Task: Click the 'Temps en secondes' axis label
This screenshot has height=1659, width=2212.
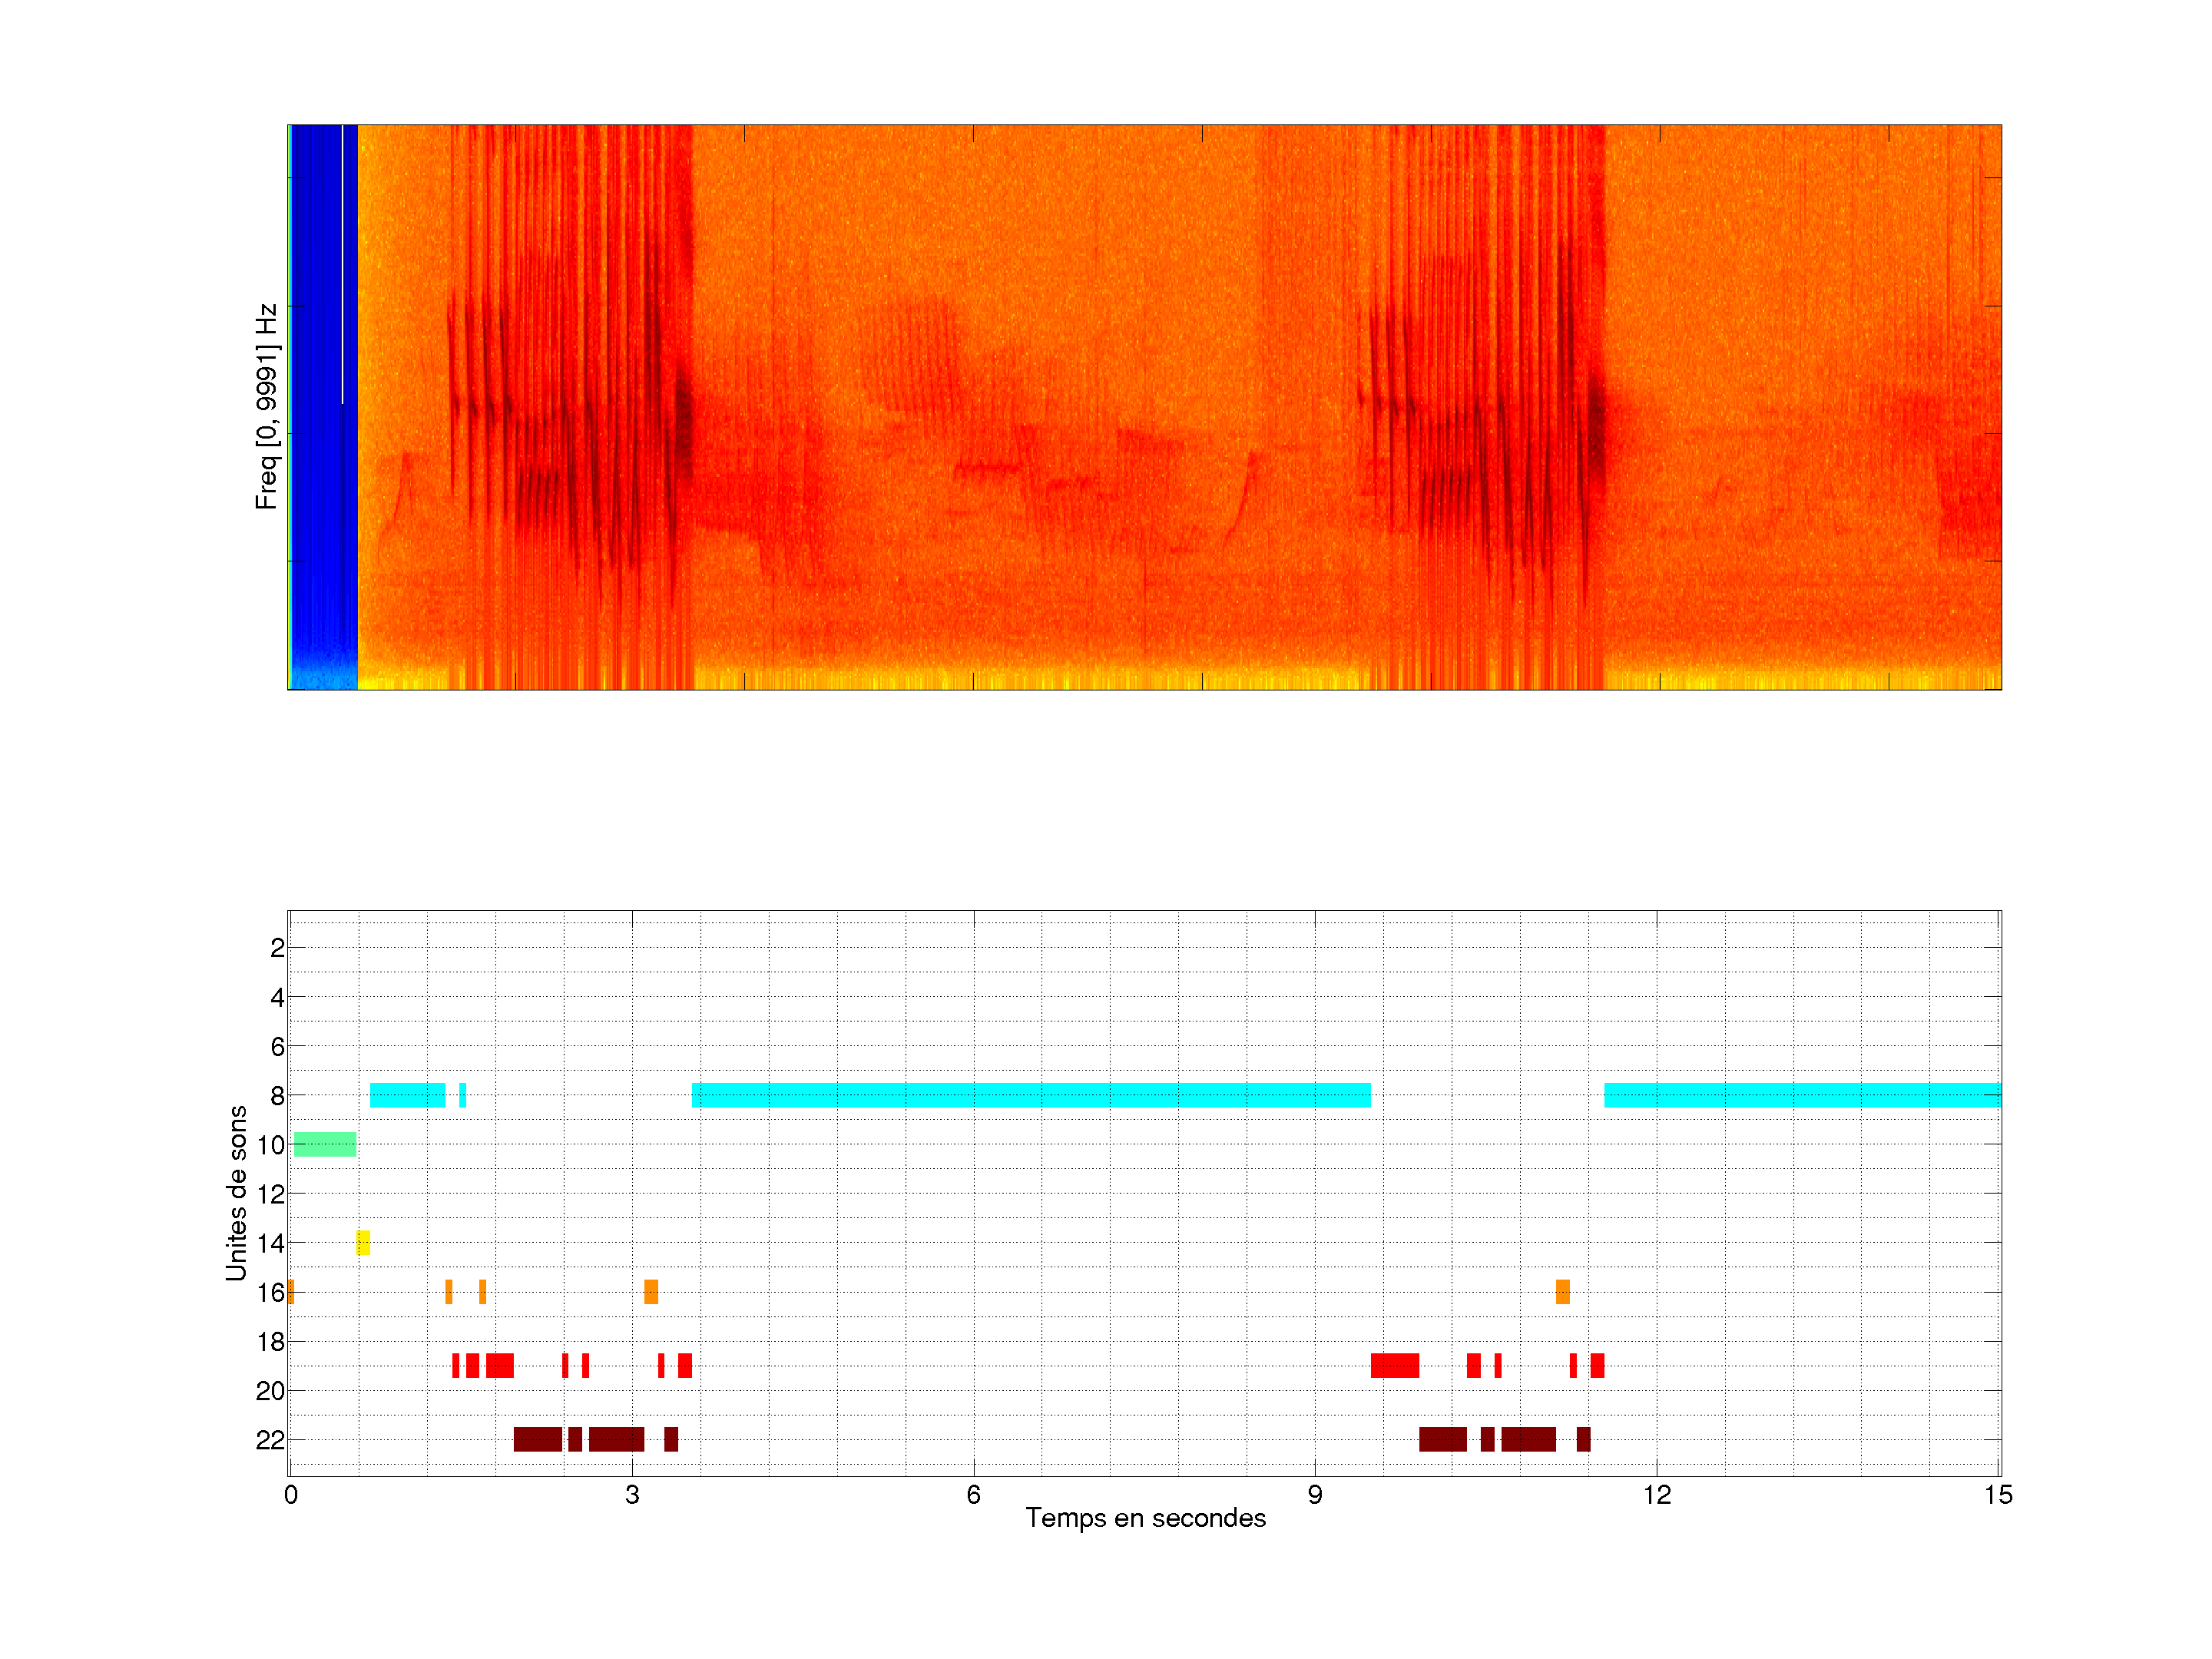Action: point(1145,1518)
